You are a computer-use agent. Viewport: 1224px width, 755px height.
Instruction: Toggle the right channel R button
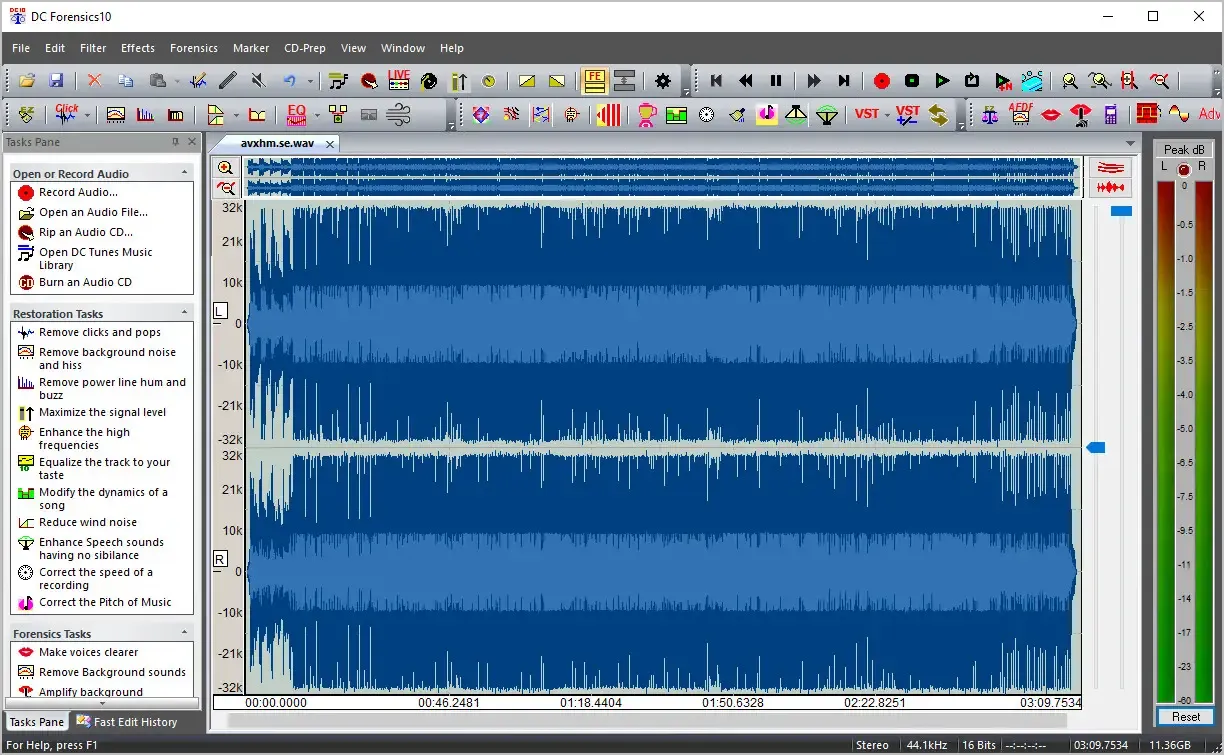(x=221, y=559)
